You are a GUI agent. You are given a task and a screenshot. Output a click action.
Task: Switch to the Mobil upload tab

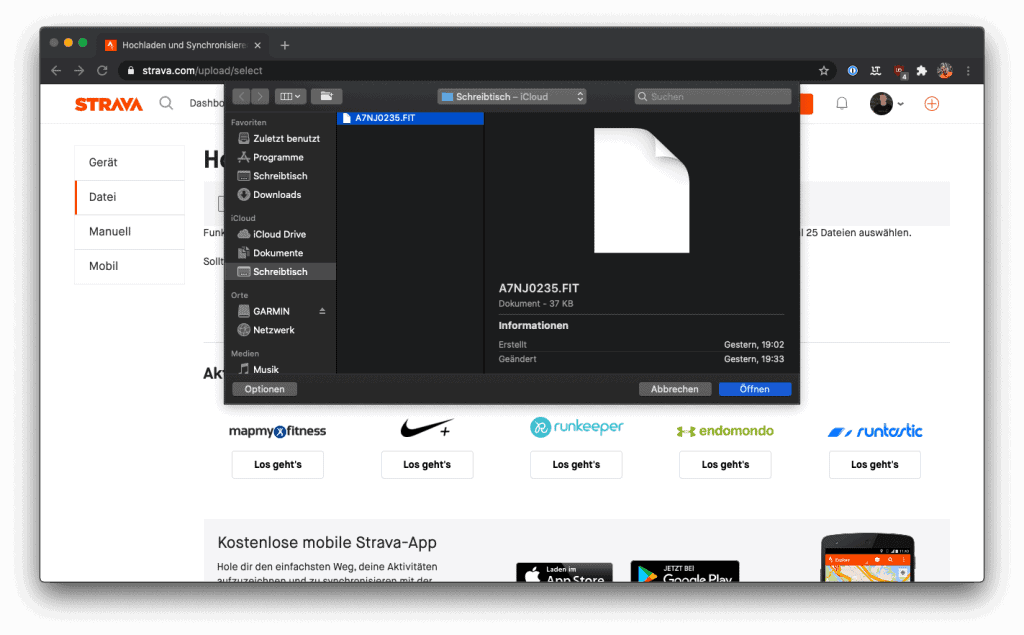coord(130,267)
